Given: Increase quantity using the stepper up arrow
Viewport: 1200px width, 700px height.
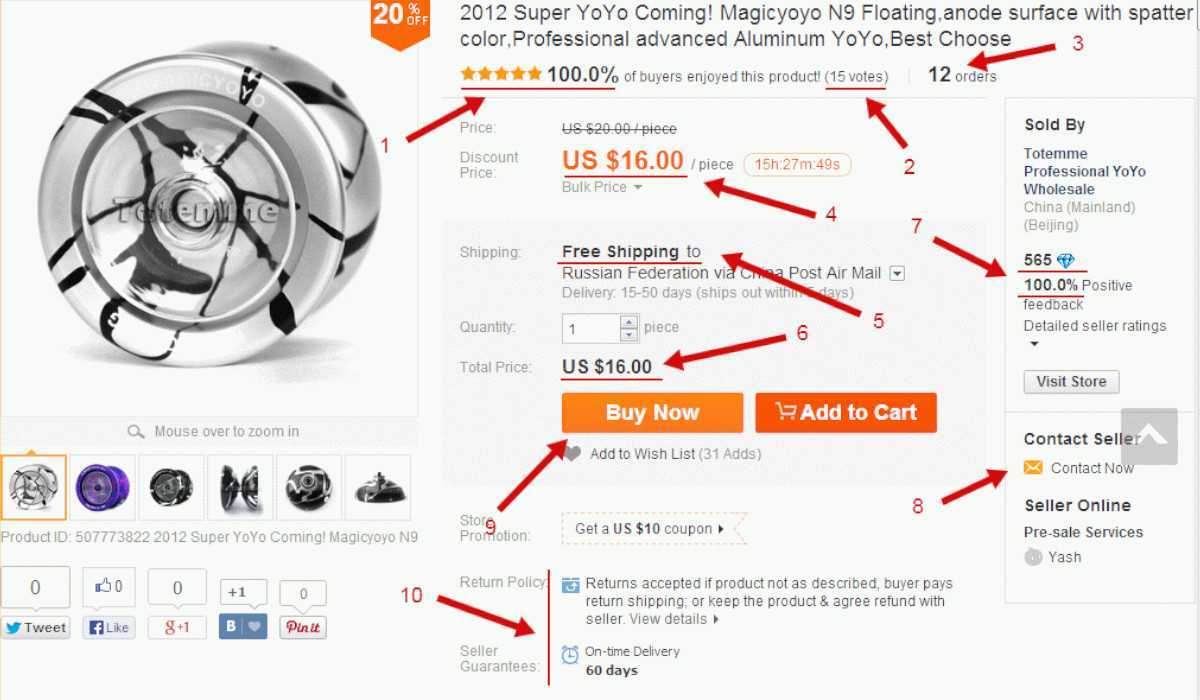Looking at the screenshot, I should pos(629,322).
